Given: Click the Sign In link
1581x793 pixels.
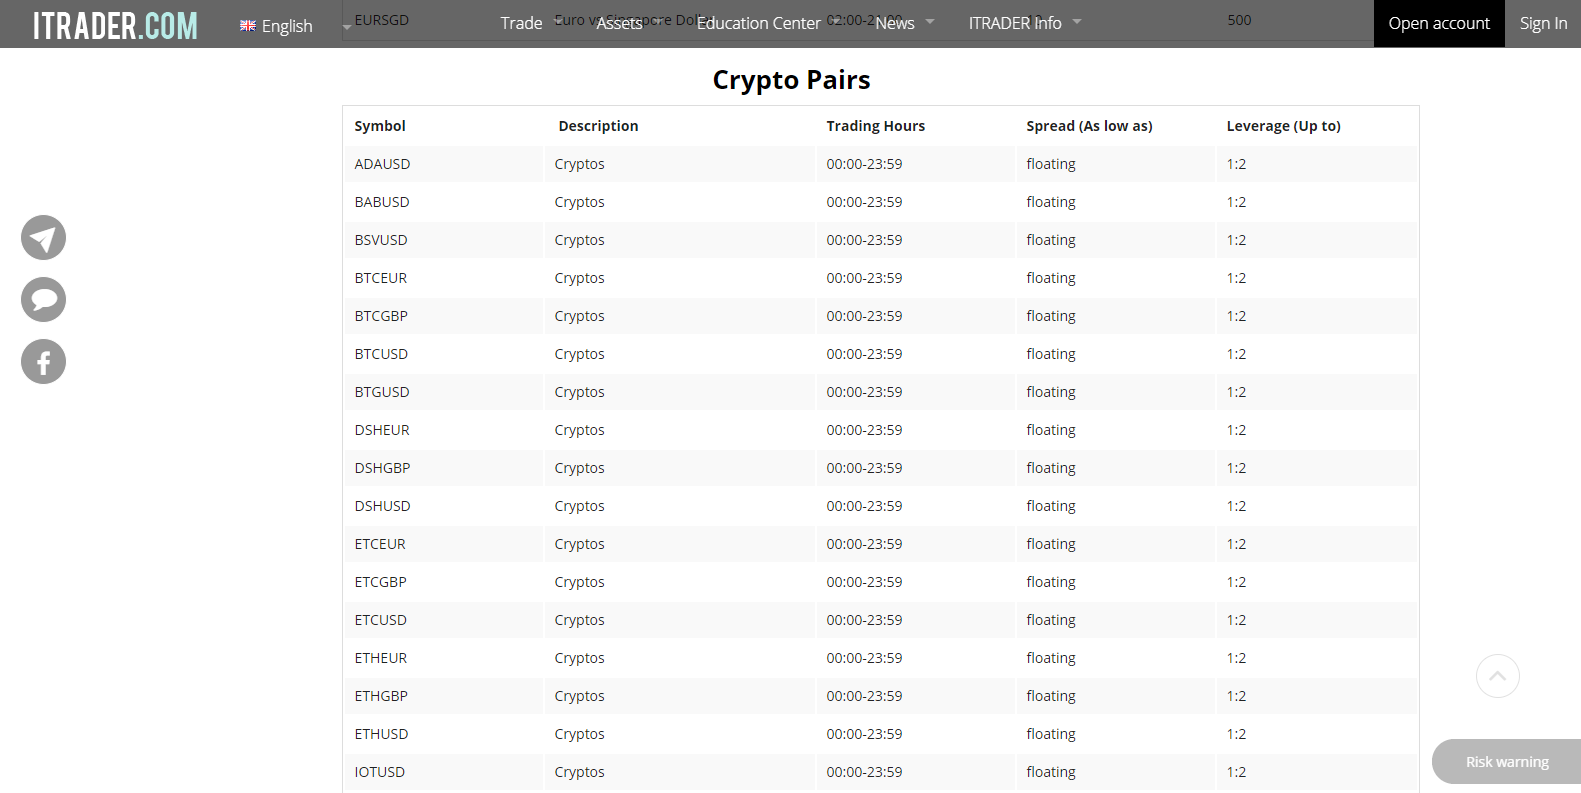Looking at the screenshot, I should coord(1543,23).
